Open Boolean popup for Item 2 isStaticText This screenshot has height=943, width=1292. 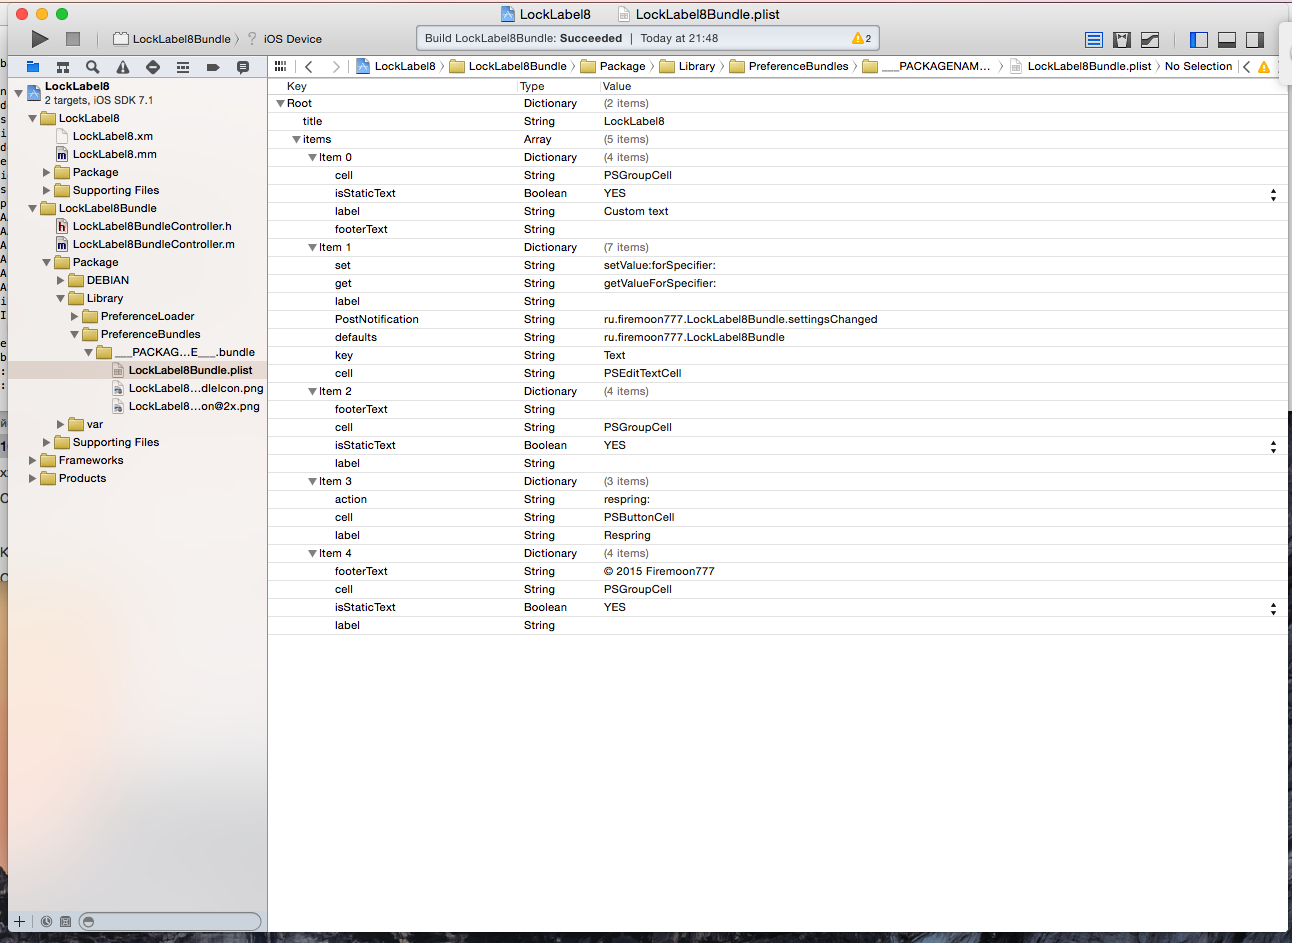[x=1273, y=446]
